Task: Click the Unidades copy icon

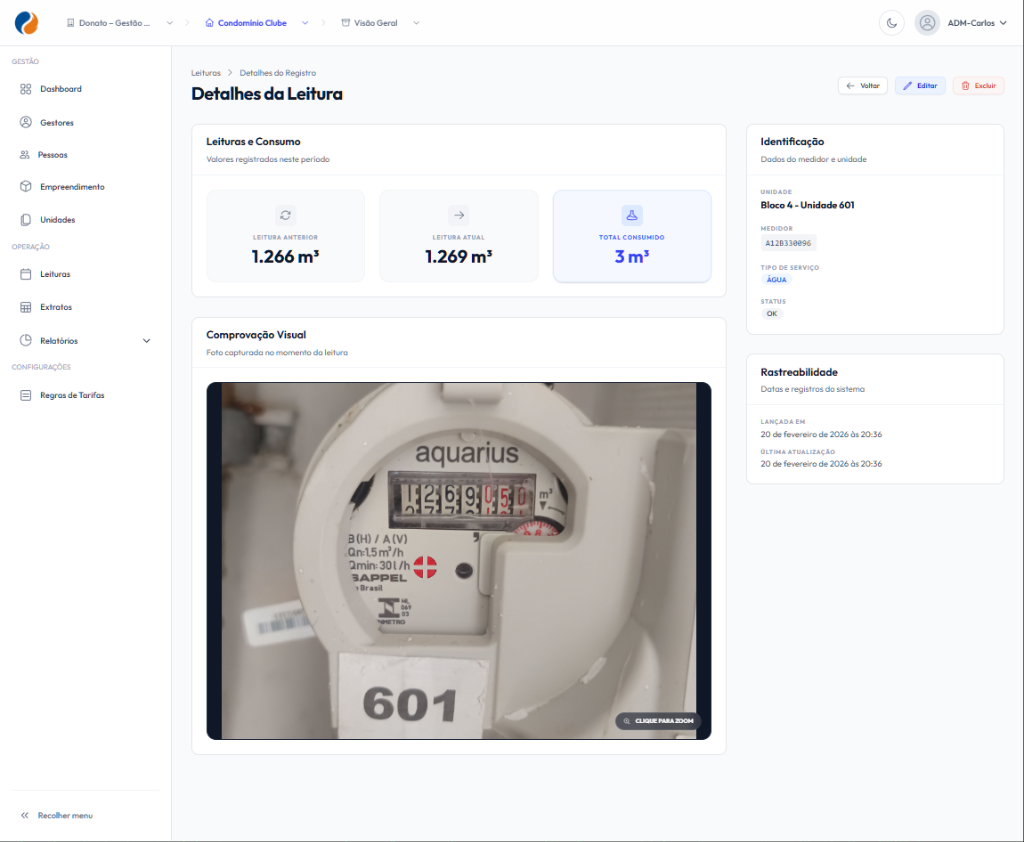Action: 25,219
